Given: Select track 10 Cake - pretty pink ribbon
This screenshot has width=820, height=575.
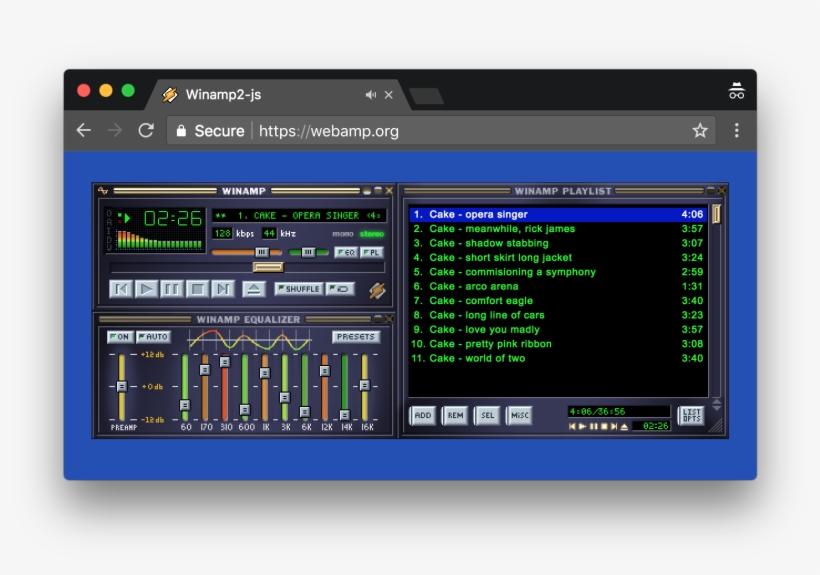Looking at the screenshot, I should pos(557,344).
